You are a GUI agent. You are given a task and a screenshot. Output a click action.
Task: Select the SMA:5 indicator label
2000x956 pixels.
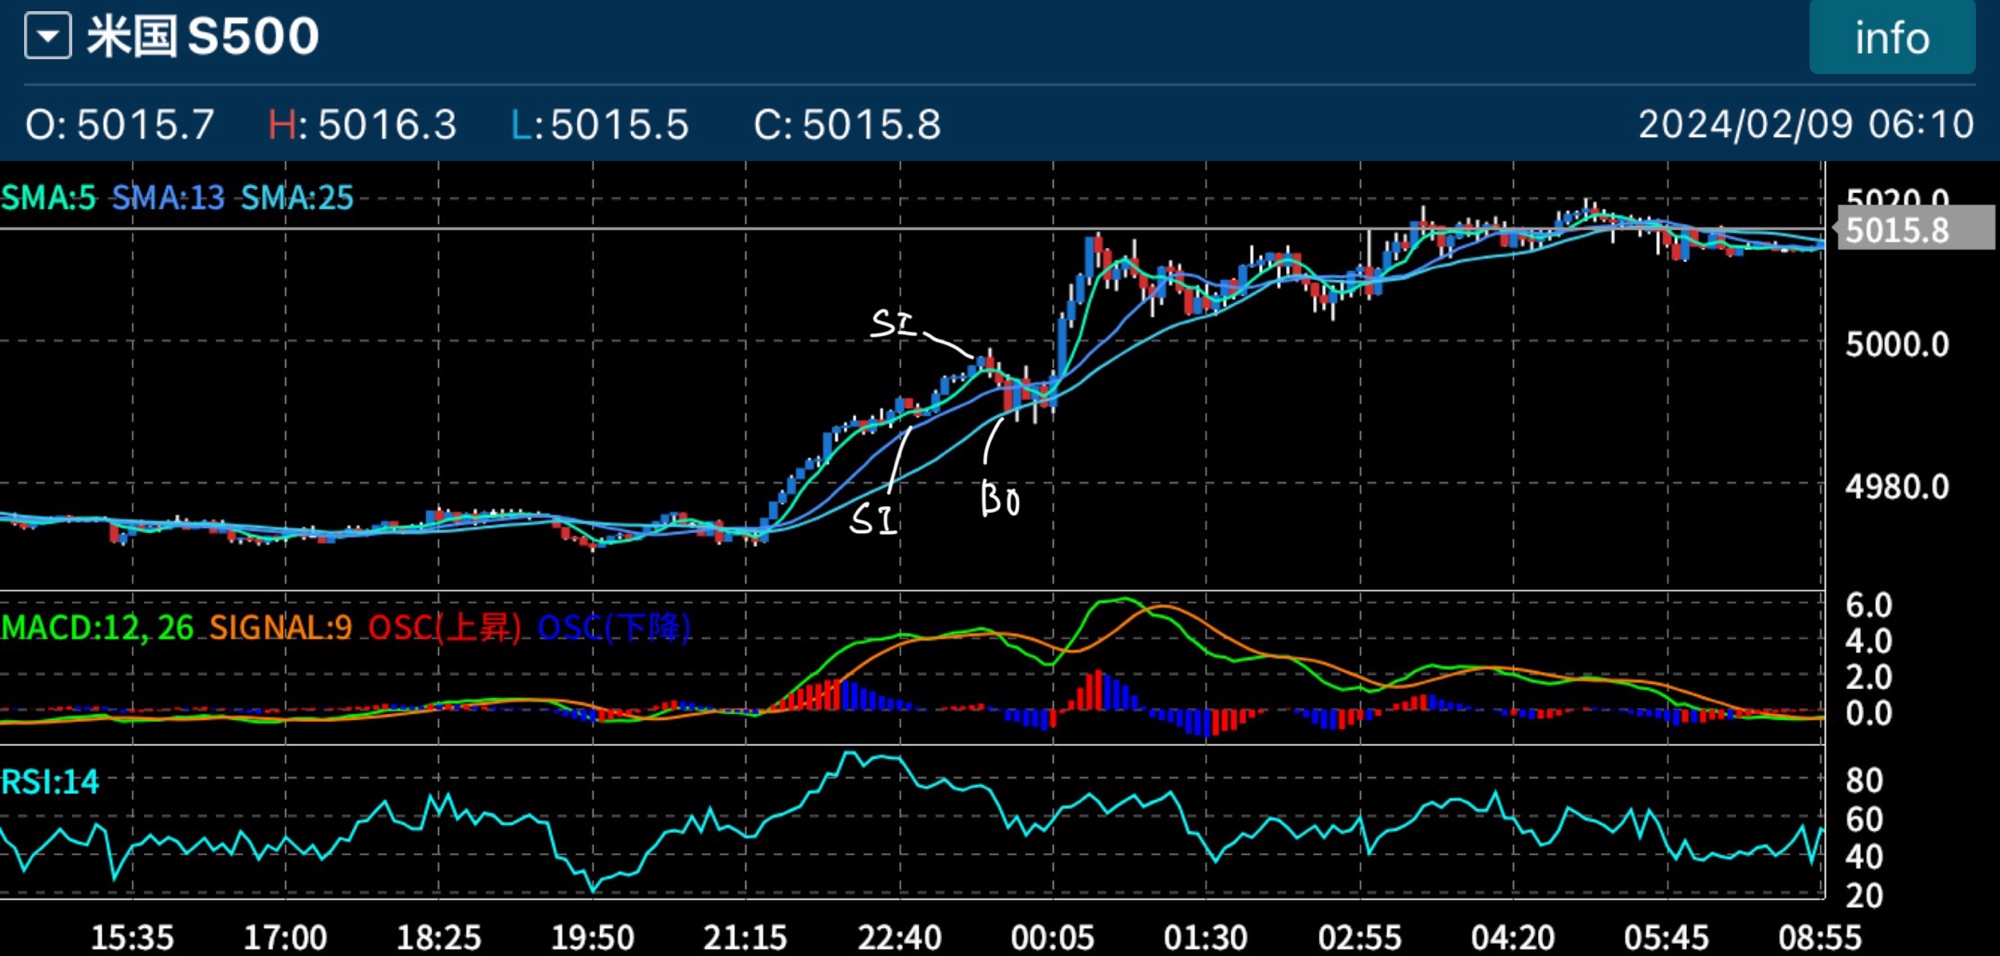(x=48, y=198)
